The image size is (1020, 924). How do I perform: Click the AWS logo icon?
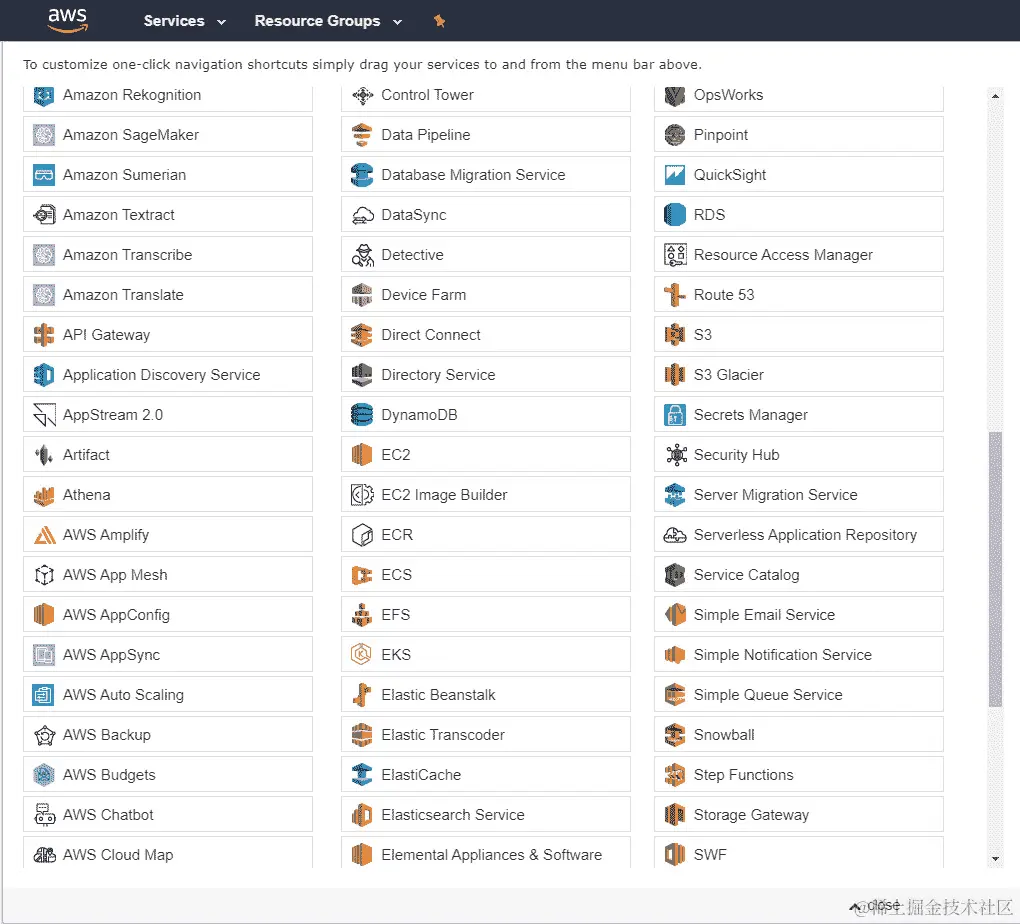click(68, 20)
